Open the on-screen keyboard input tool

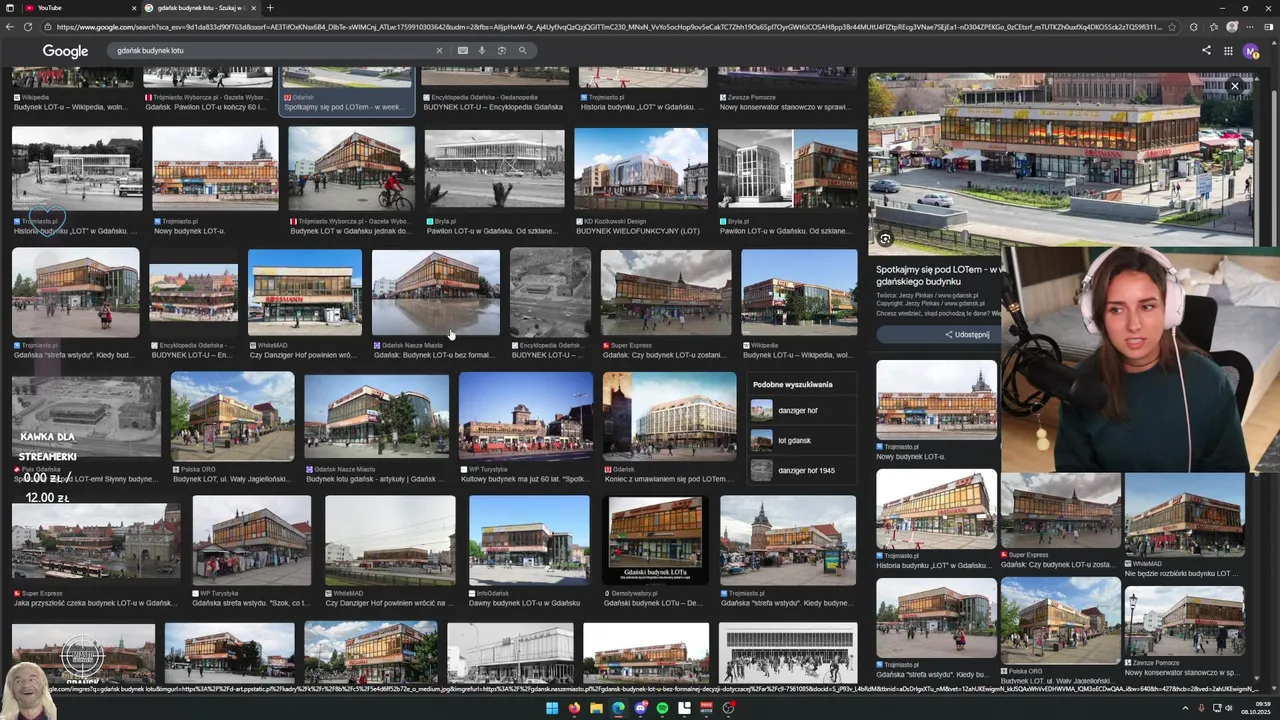pyautogui.click(x=463, y=50)
